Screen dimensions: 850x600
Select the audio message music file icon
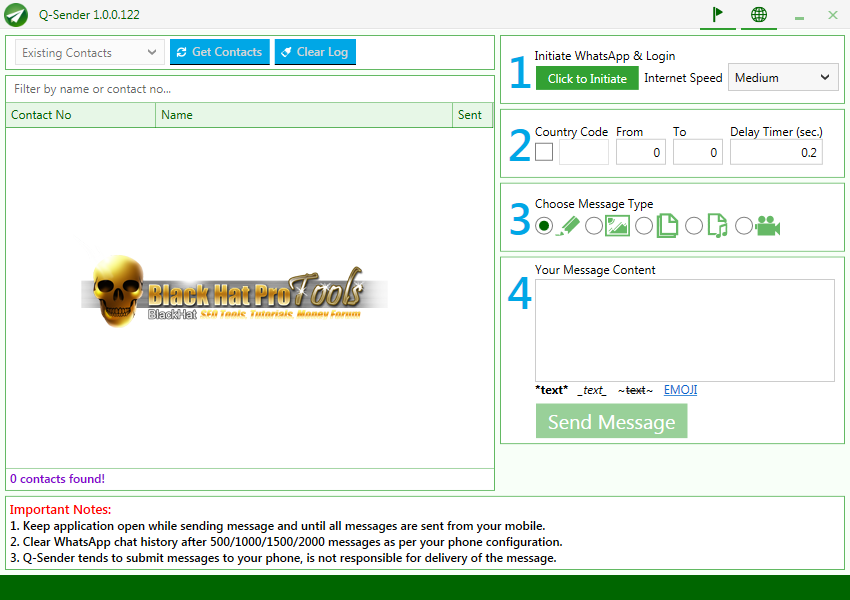pos(717,225)
